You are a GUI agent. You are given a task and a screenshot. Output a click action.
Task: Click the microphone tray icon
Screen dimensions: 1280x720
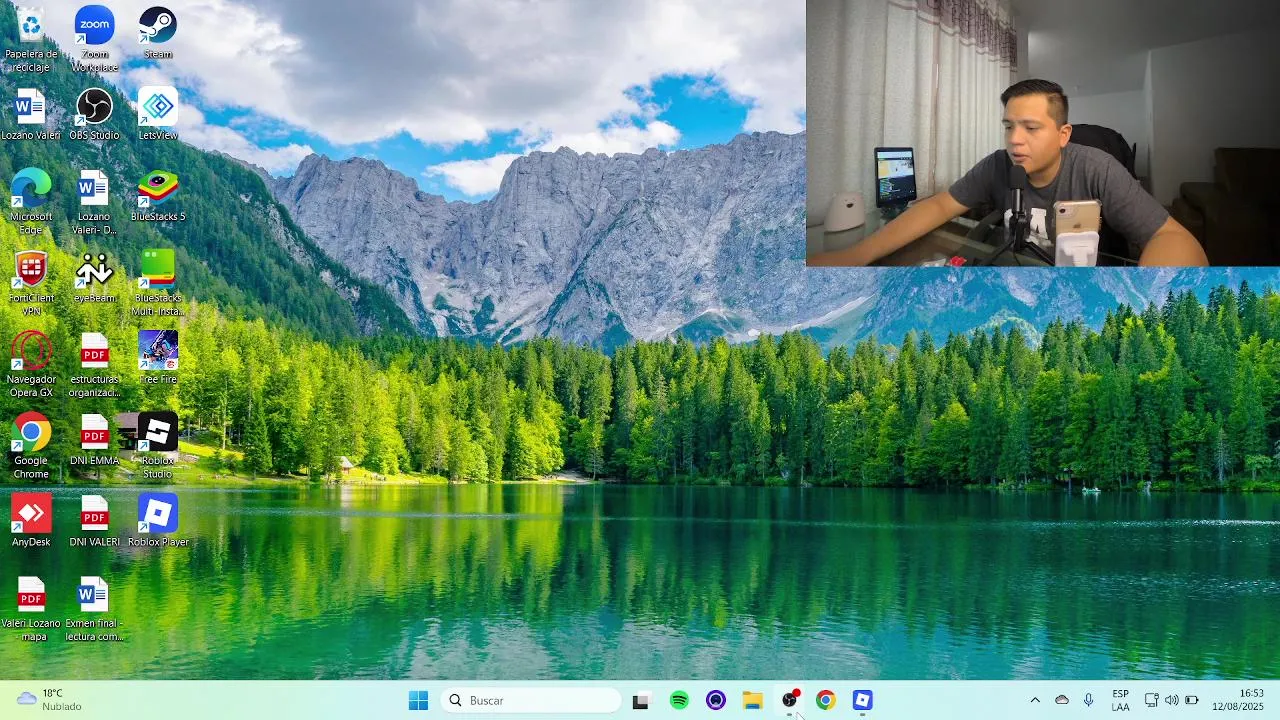[1088, 700]
